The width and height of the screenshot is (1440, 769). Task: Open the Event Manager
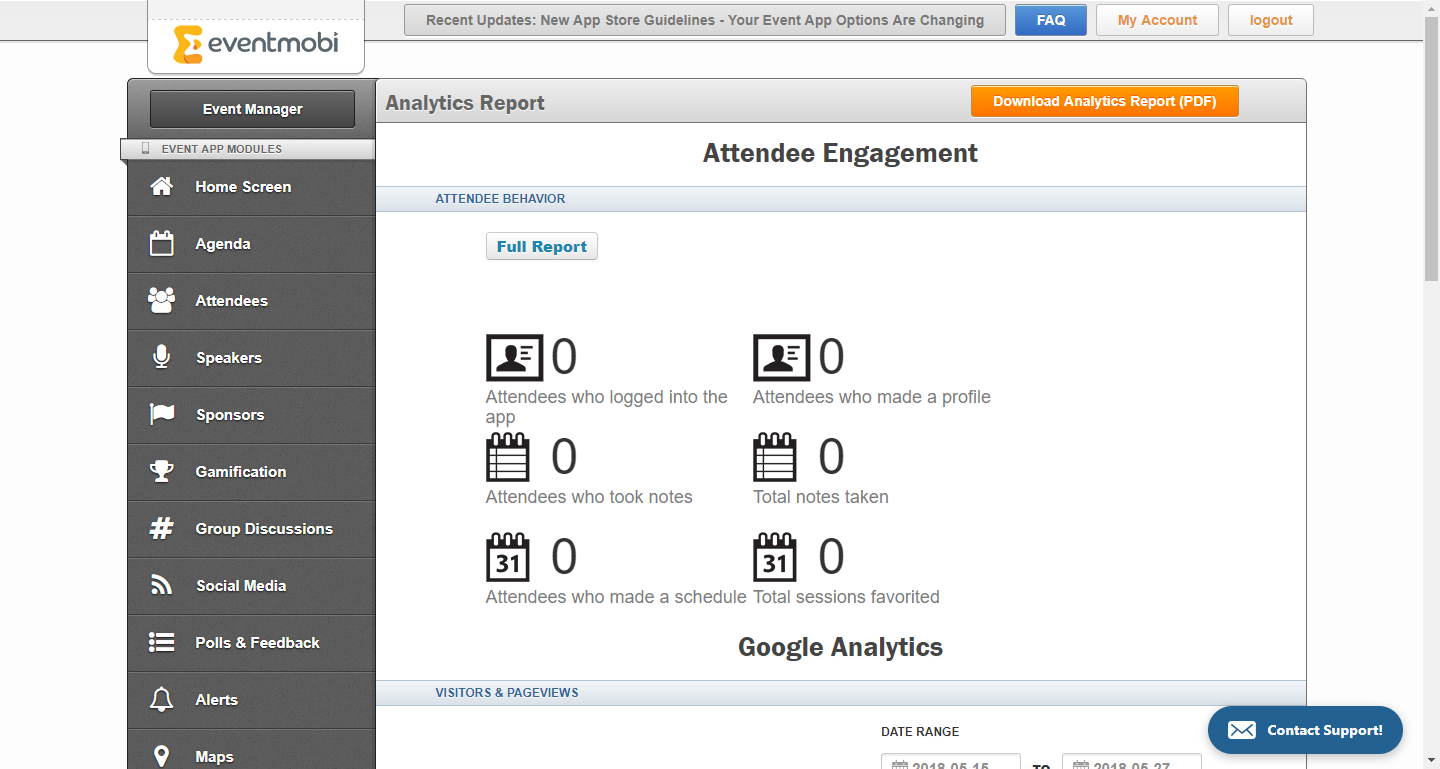point(252,109)
